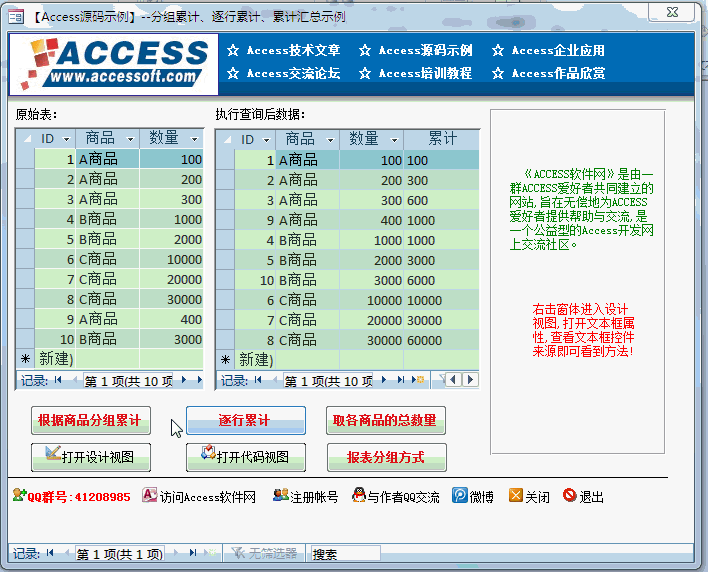This screenshot has height=572, width=708.
Task: Click 逐行累计 button
Action: click(x=246, y=421)
